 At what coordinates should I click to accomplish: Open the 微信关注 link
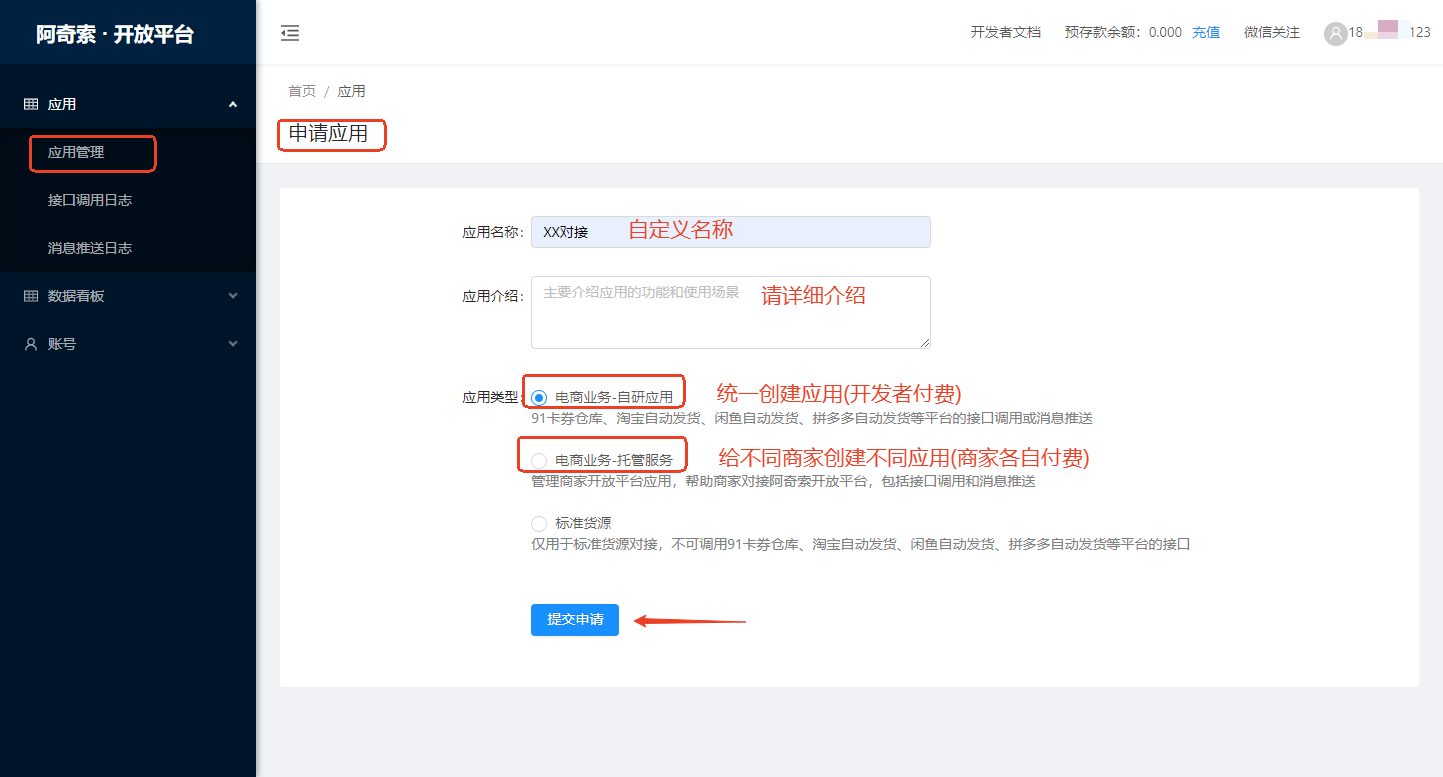click(x=1272, y=33)
